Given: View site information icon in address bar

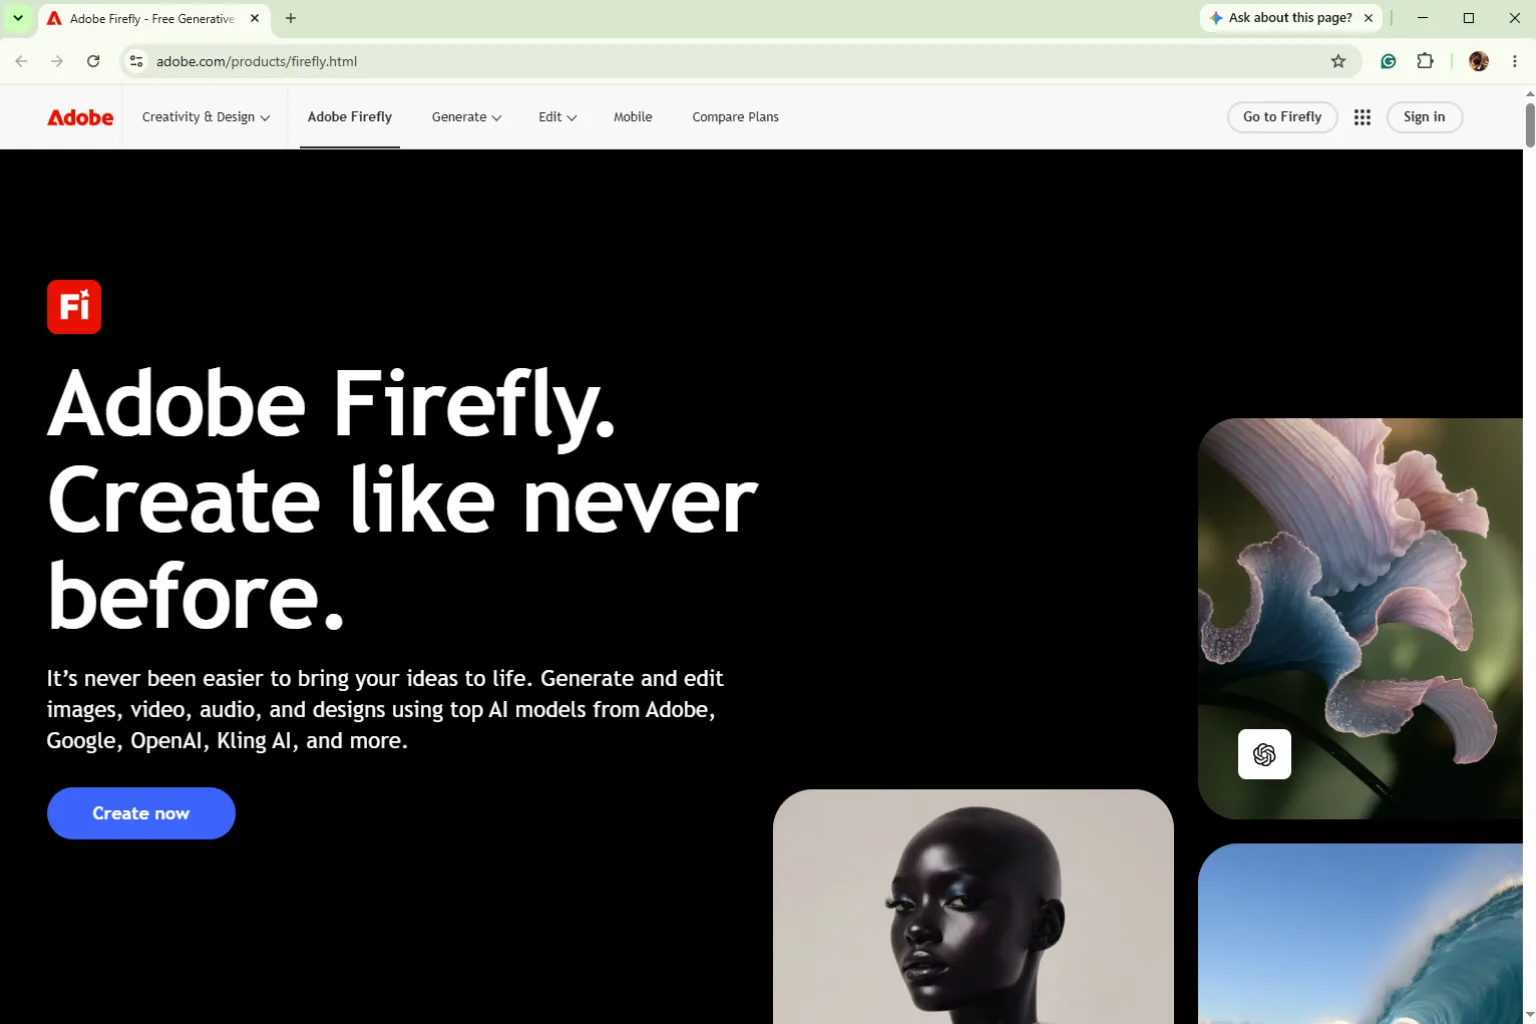Looking at the screenshot, I should tap(137, 61).
